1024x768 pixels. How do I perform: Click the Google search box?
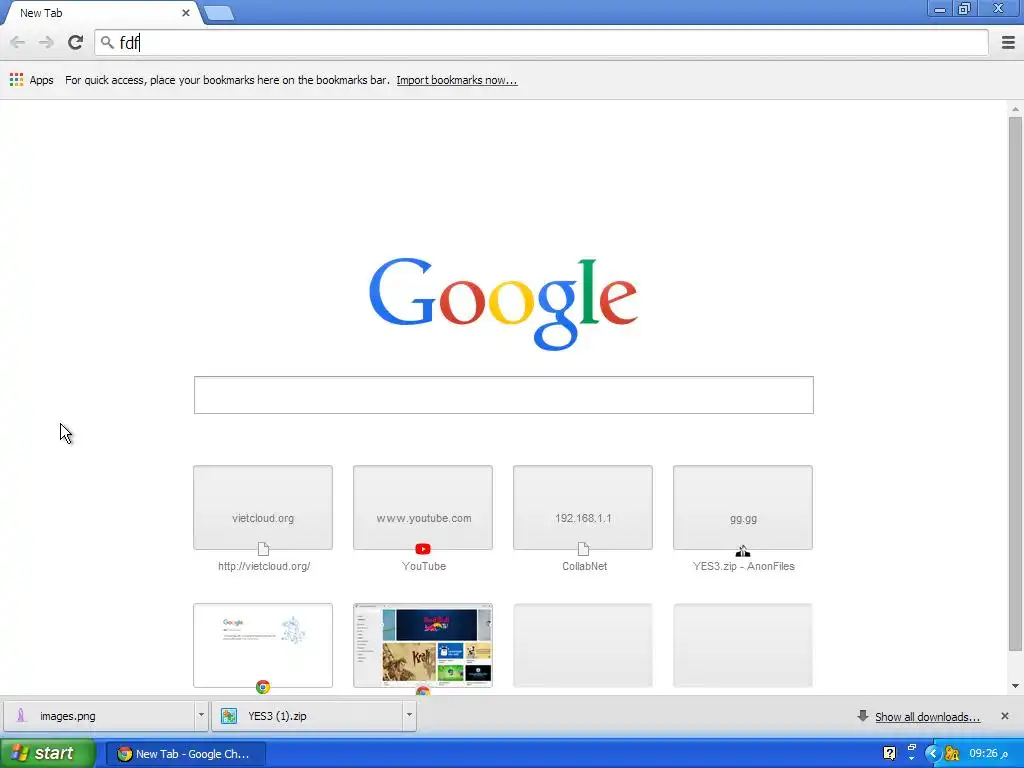coord(504,394)
